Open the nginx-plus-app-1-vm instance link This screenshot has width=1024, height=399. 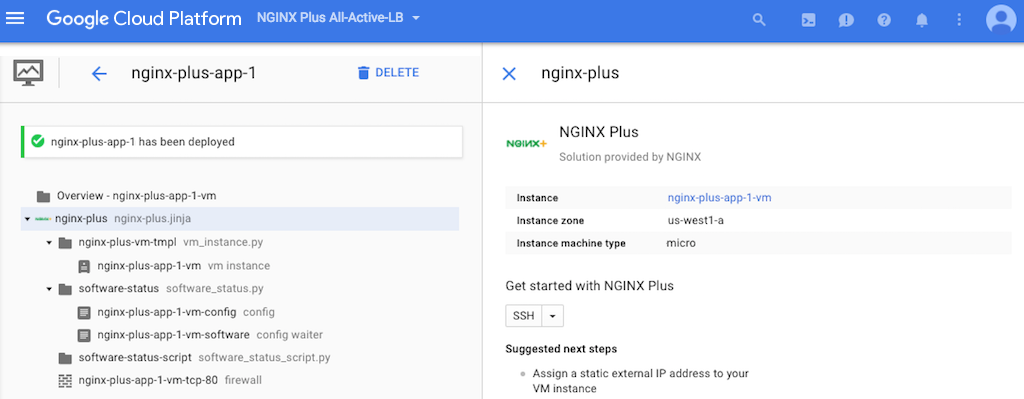719,197
